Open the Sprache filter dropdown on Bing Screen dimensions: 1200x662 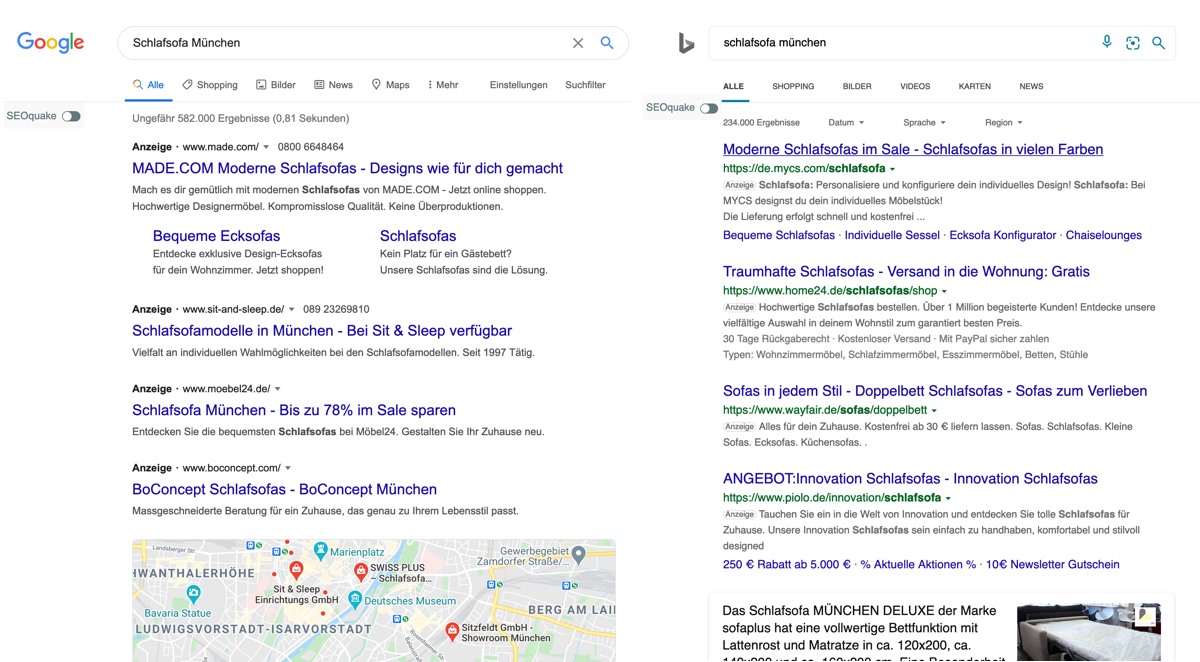(924, 123)
